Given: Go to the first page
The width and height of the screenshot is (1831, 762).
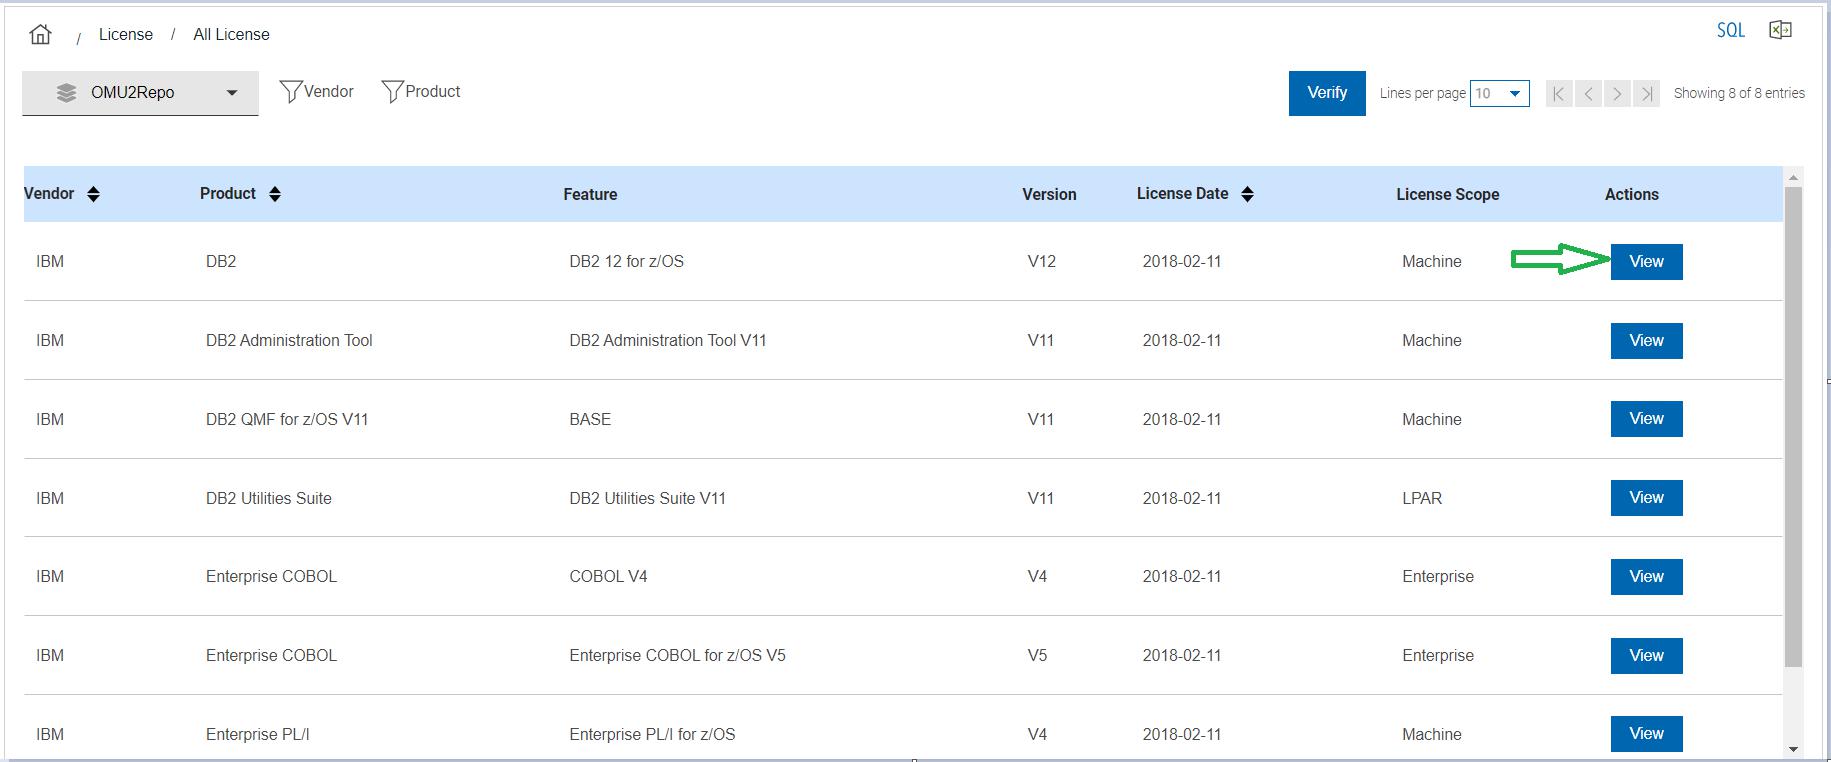Looking at the screenshot, I should click(x=1559, y=94).
